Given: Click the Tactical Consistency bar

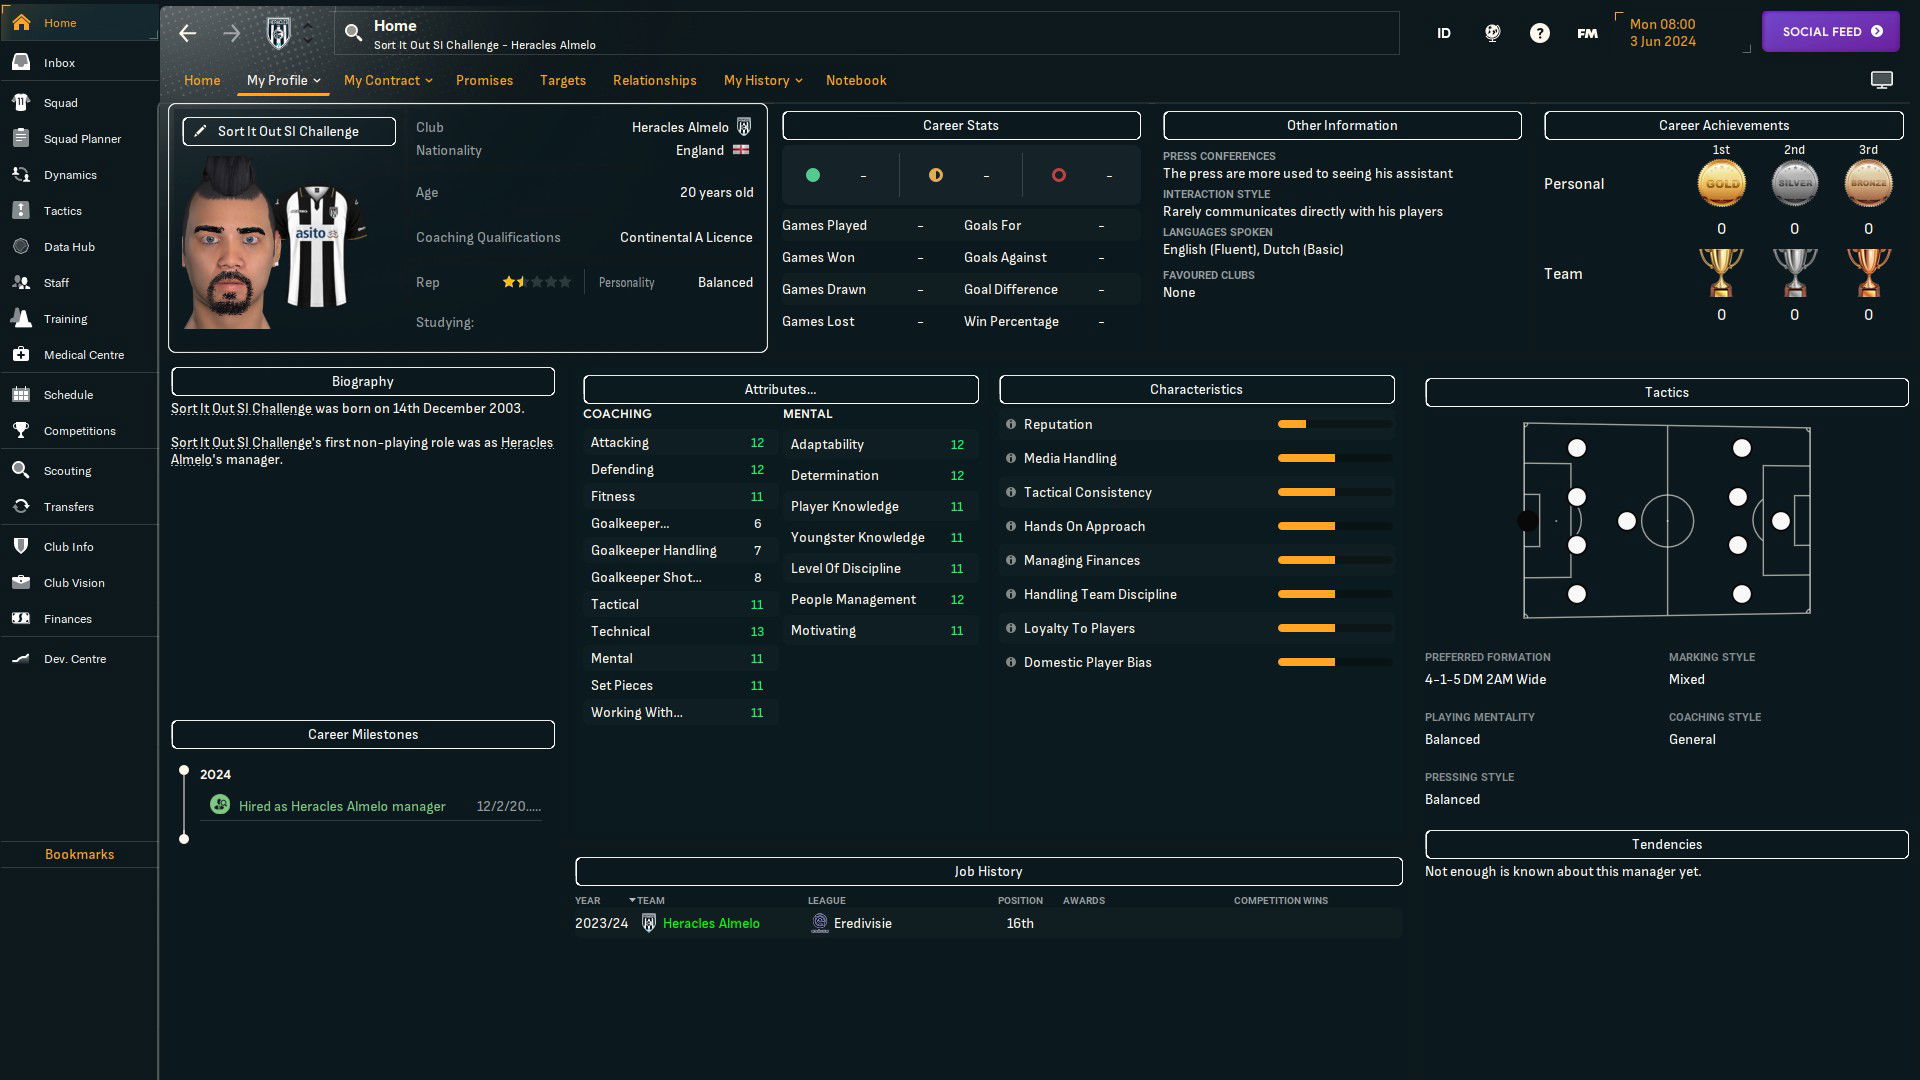Looking at the screenshot, I should pyautogui.click(x=1334, y=492).
